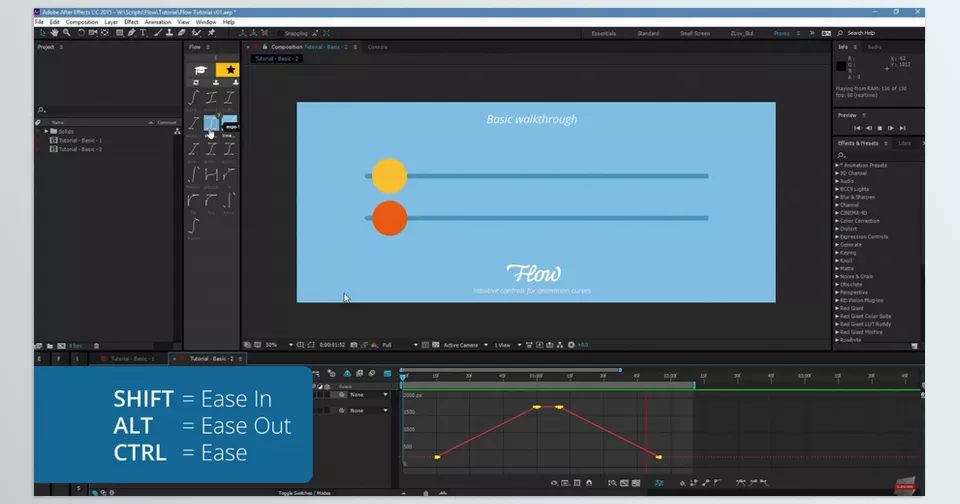The height and width of the screenshot is (504, 960).
Task: Open the Effect menu
Action: (x=131, y=22)
